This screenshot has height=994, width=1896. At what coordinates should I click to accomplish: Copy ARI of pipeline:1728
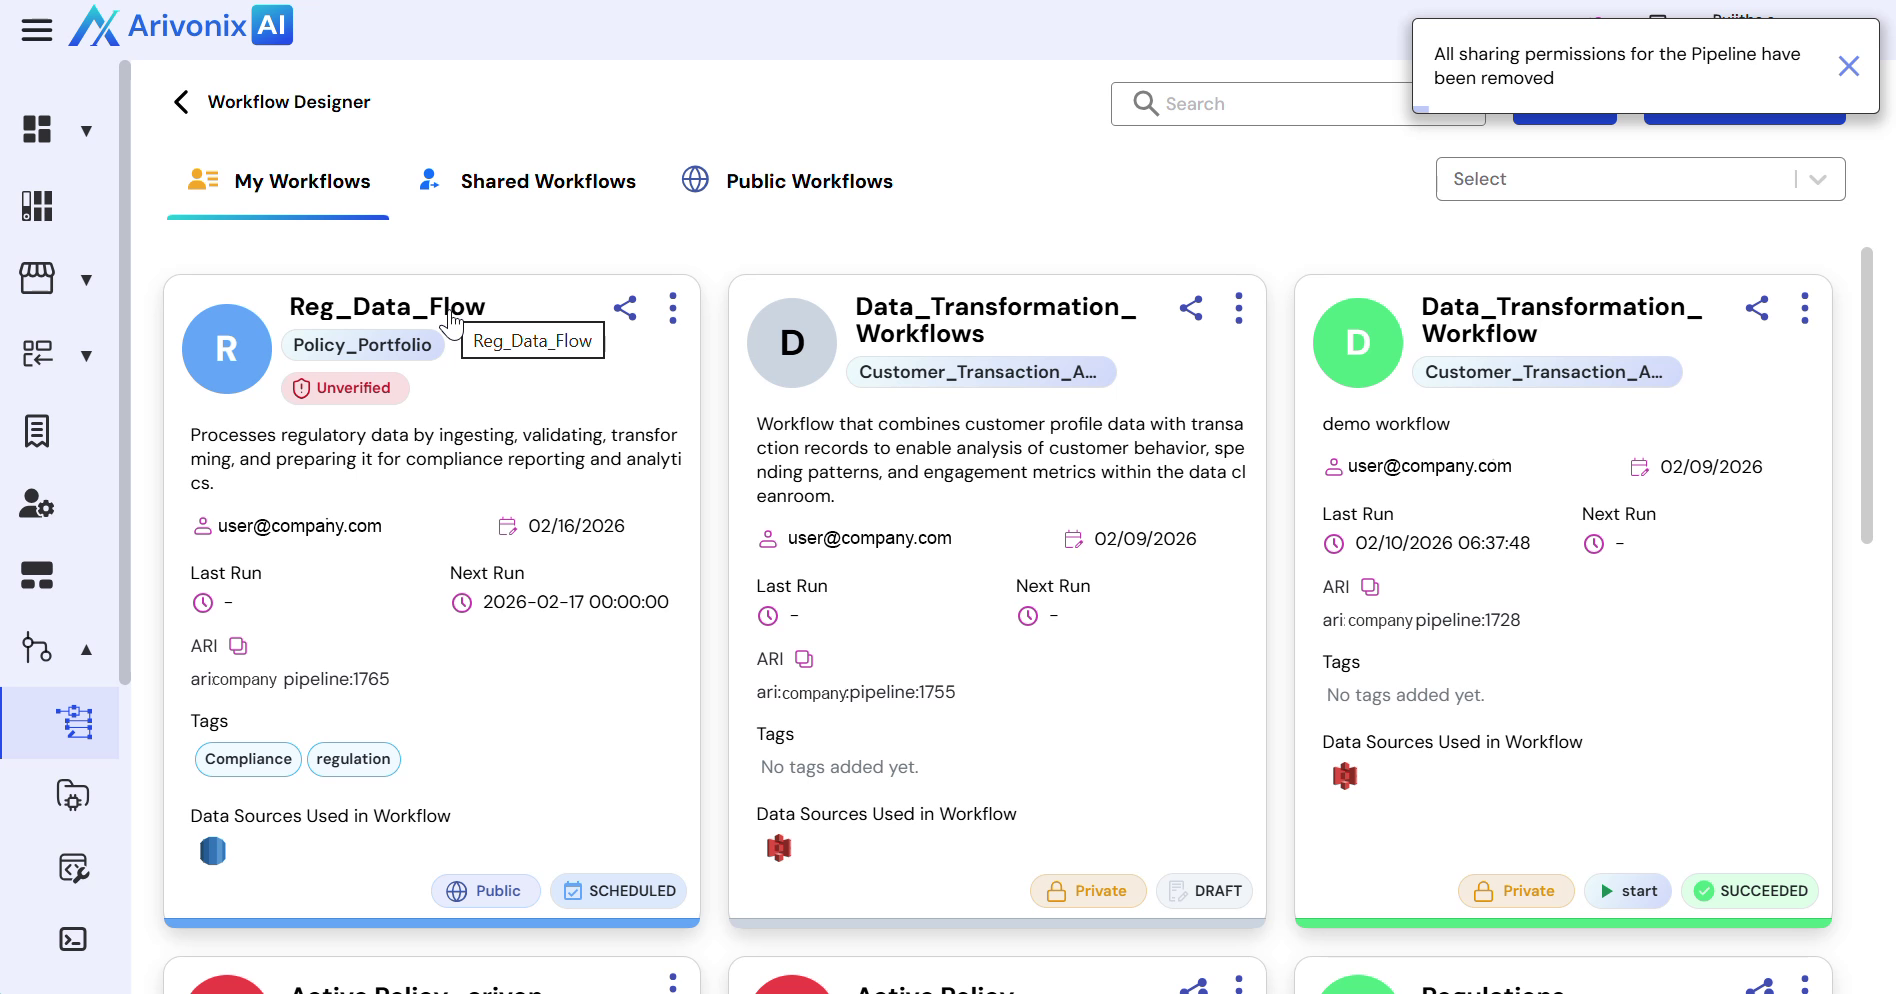pyautogui.click(x=1370, y=587)
